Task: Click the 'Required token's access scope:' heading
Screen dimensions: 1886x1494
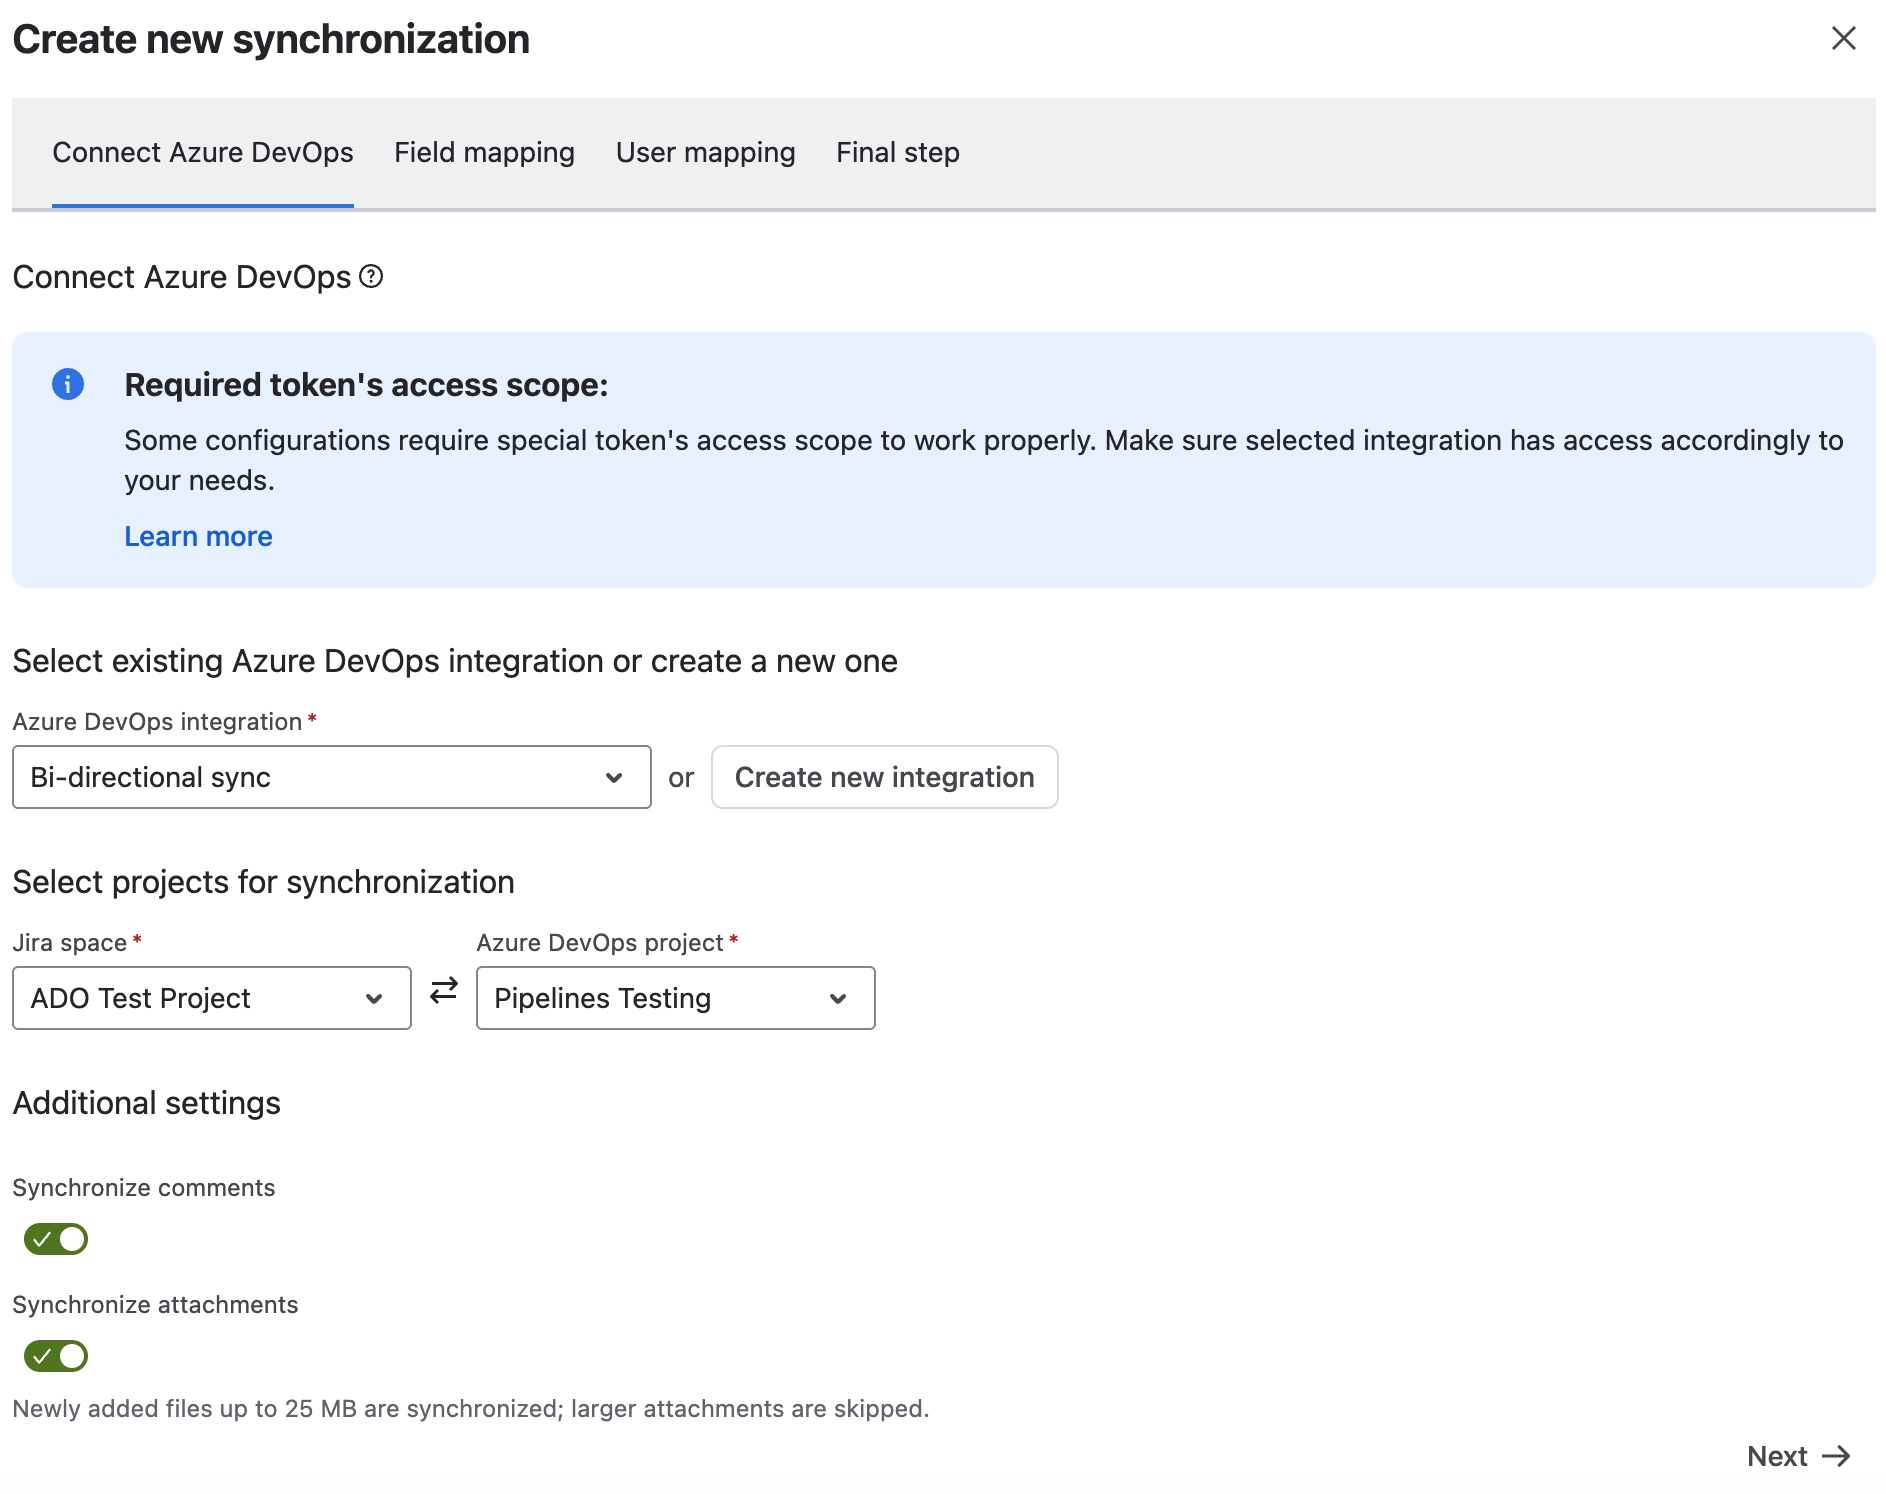Action: (366, 385)
